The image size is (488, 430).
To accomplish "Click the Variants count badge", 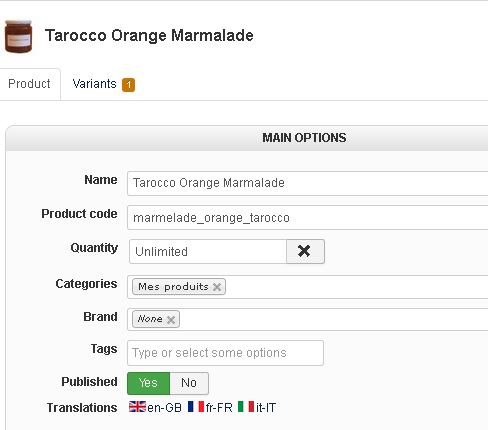I will (128, 85).
